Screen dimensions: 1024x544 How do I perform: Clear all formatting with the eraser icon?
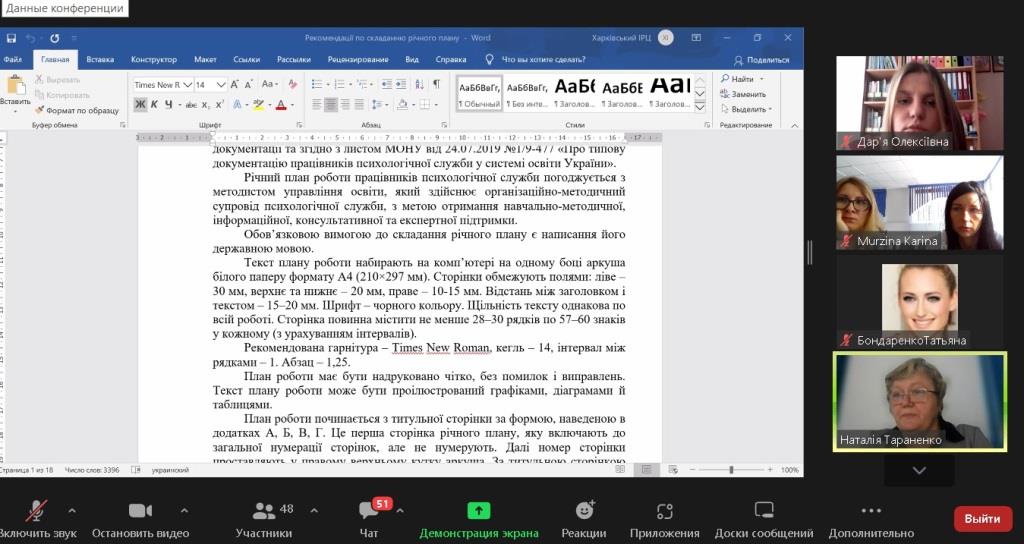[293, 84]
